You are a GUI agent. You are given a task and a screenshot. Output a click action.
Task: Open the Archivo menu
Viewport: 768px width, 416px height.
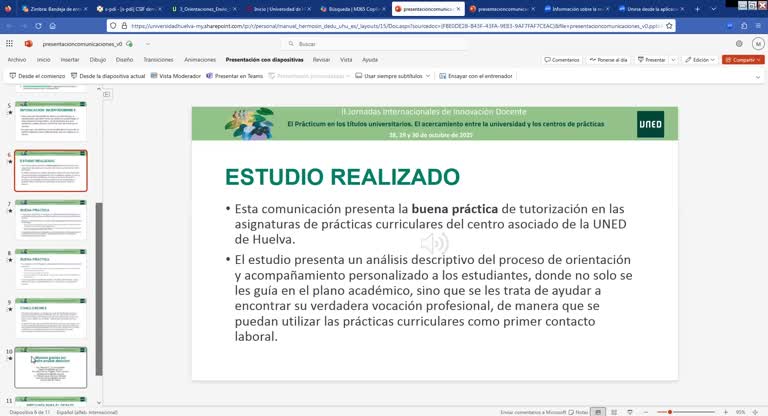pos(17,60)
